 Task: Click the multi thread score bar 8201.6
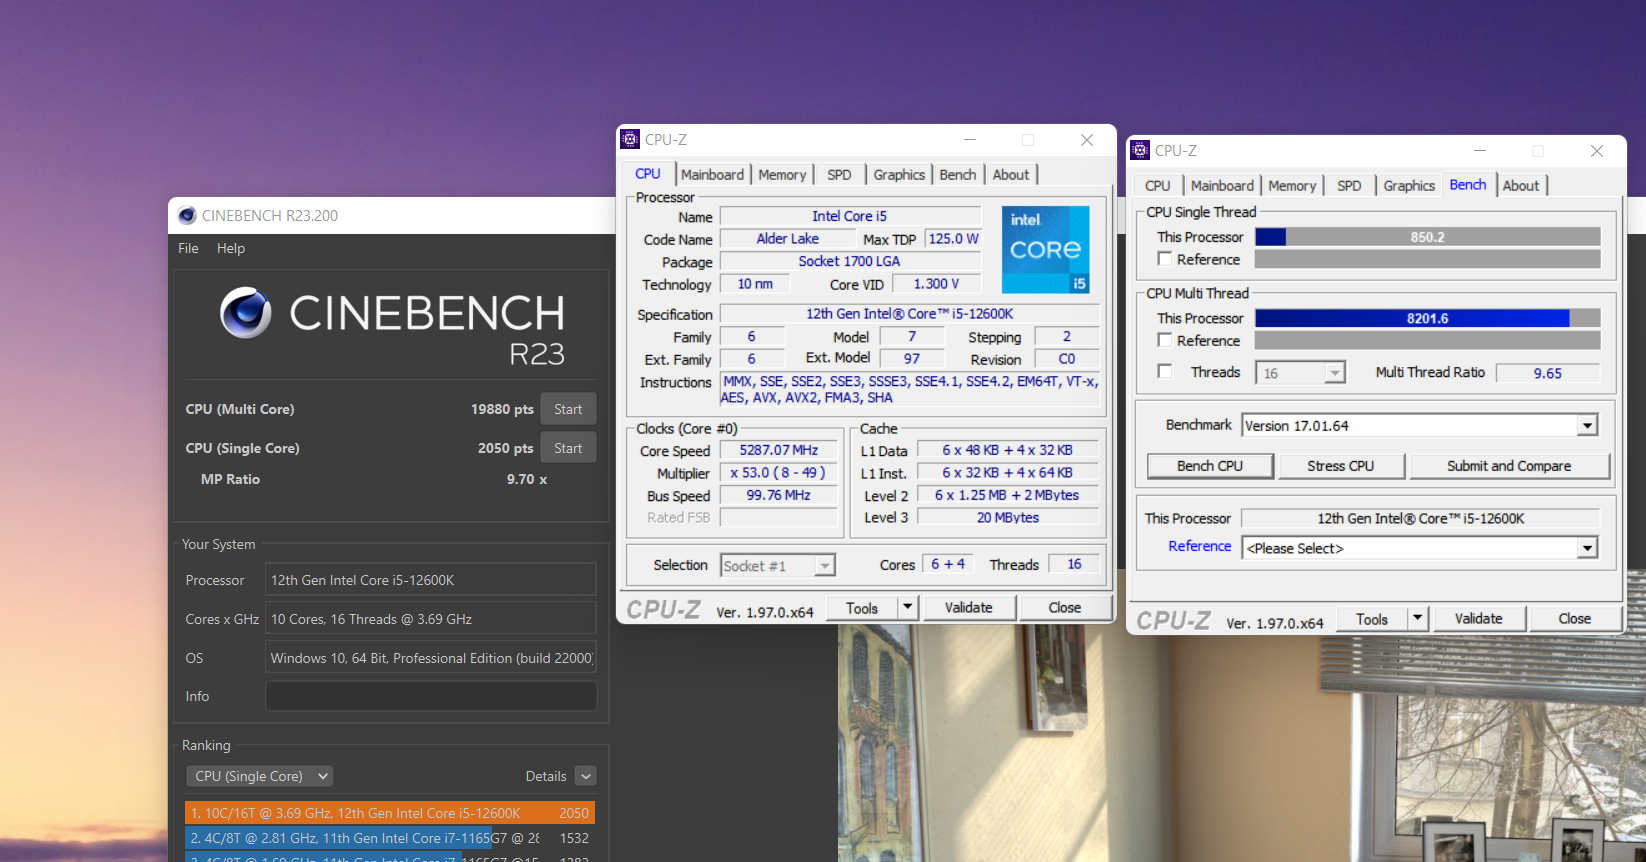(1428, 318)
